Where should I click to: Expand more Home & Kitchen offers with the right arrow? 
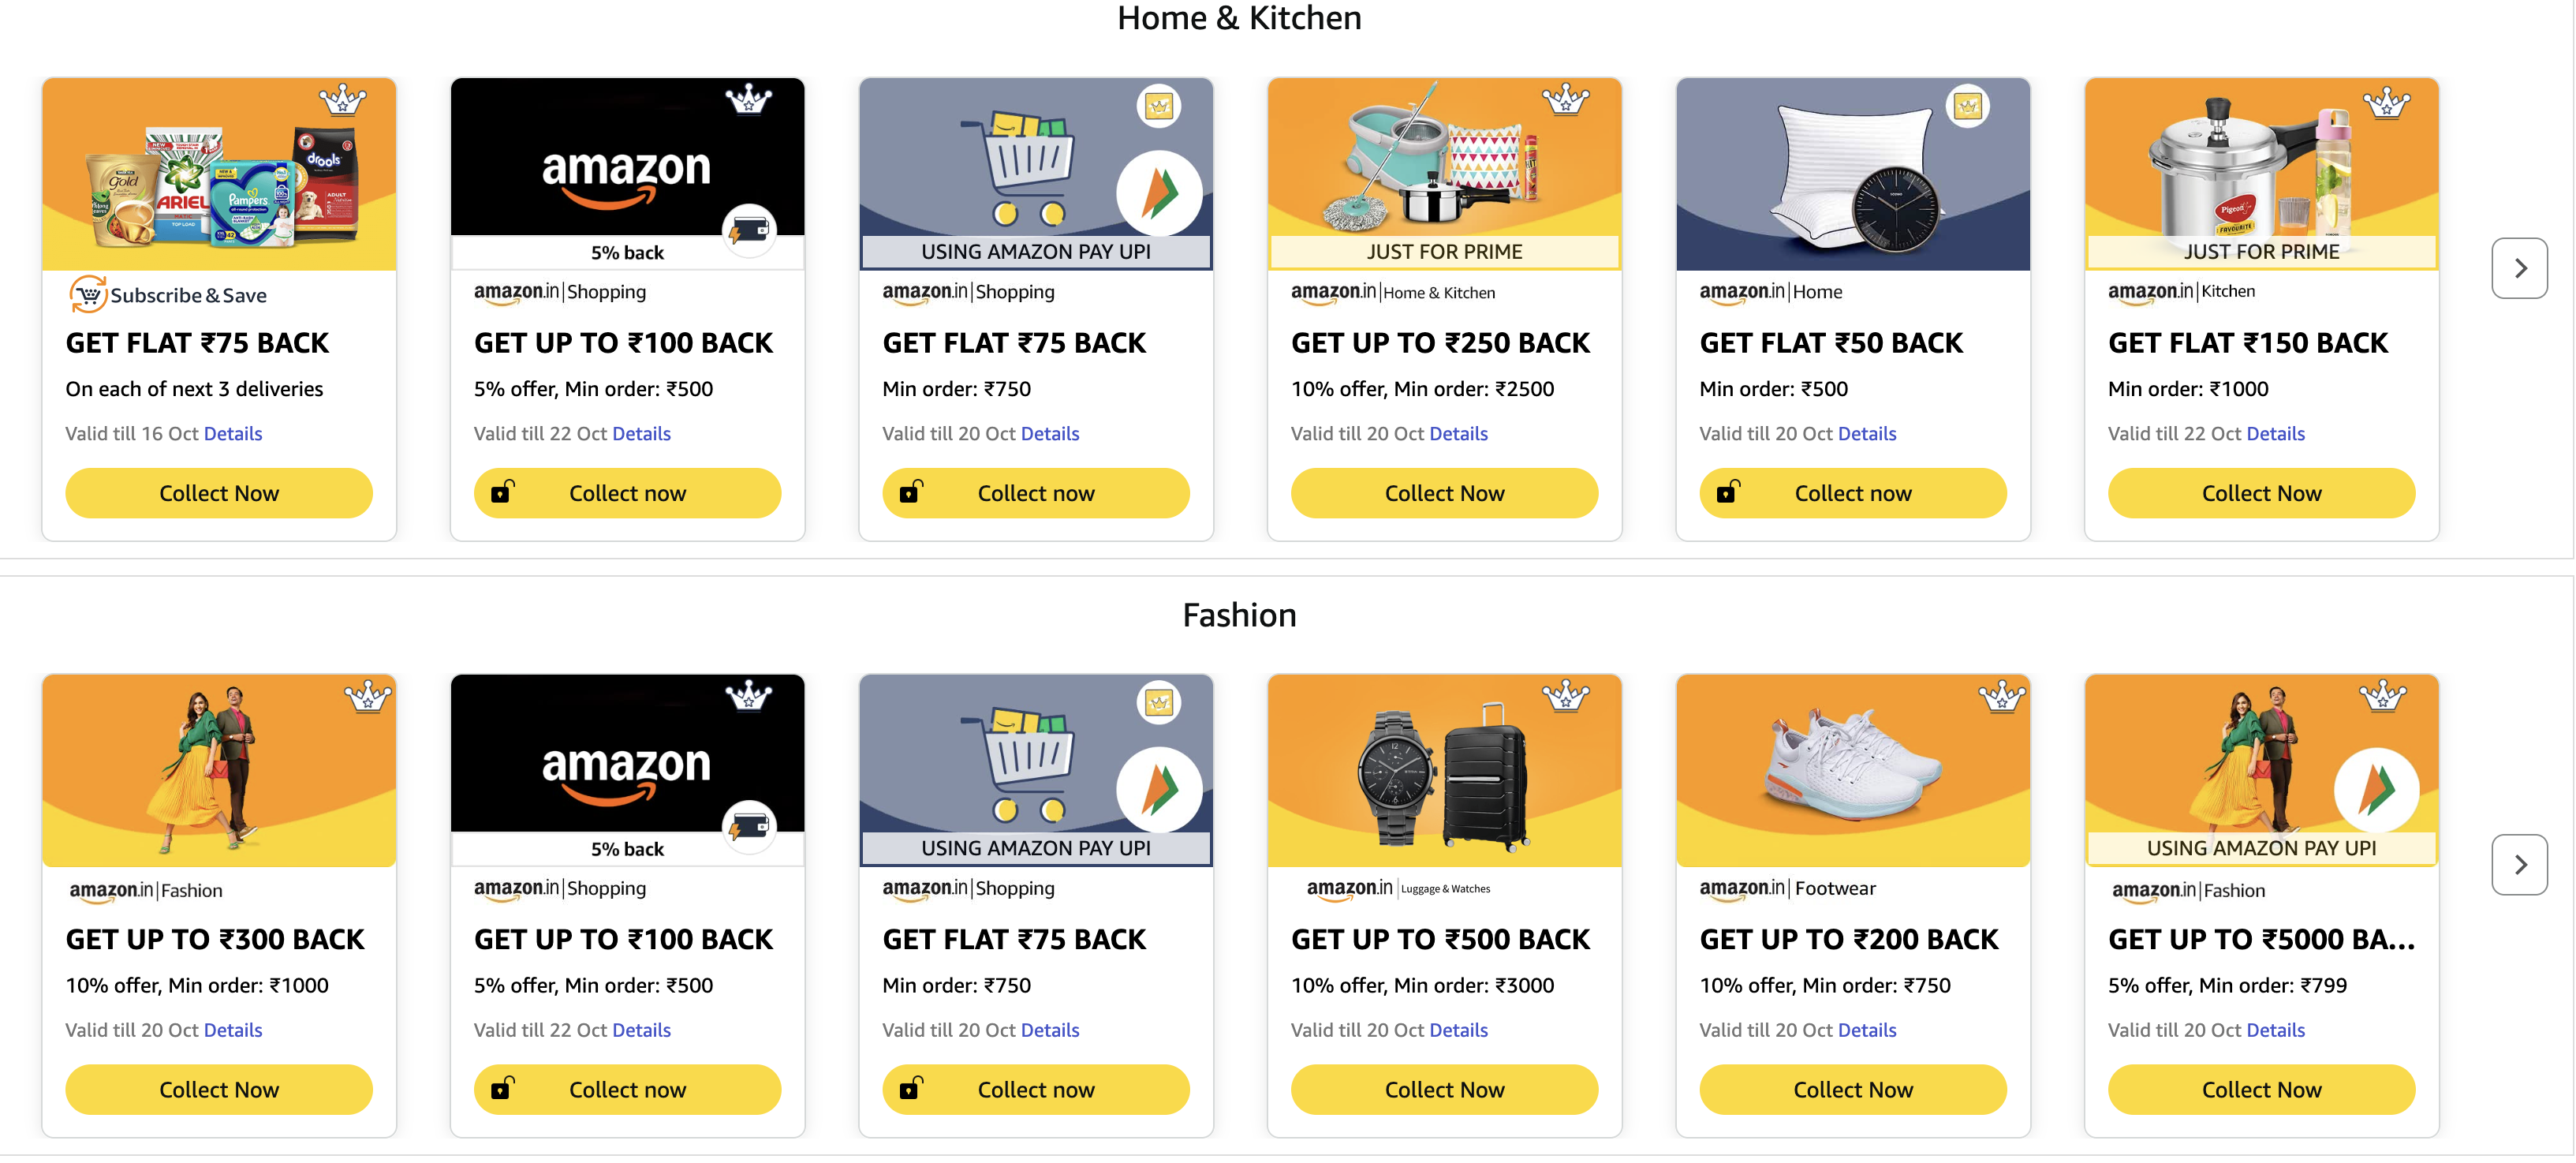[x=2520, y=268]
